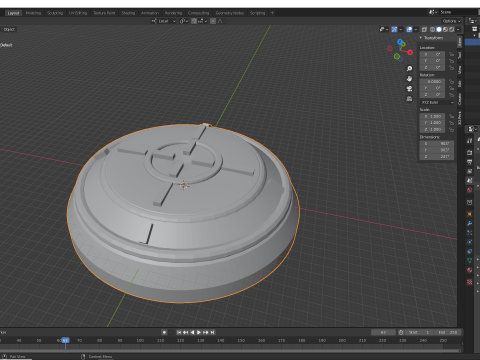Open the Local transform orientation dropdown
This screenshot has width=480, height=360.
click(x=163, y=21)
